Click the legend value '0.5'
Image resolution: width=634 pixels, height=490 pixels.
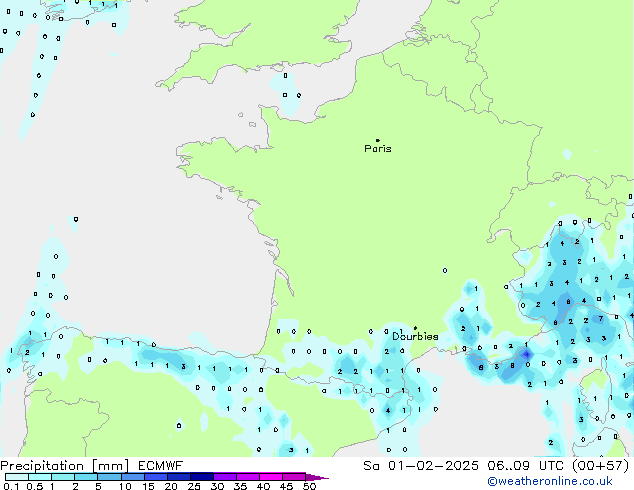(x=34, y=486)
